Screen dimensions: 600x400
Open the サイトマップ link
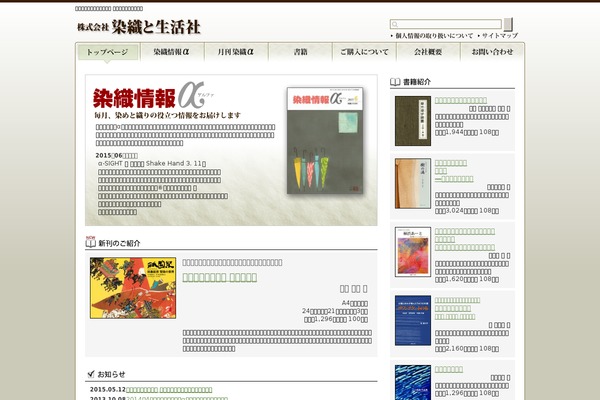coord(500,36)
